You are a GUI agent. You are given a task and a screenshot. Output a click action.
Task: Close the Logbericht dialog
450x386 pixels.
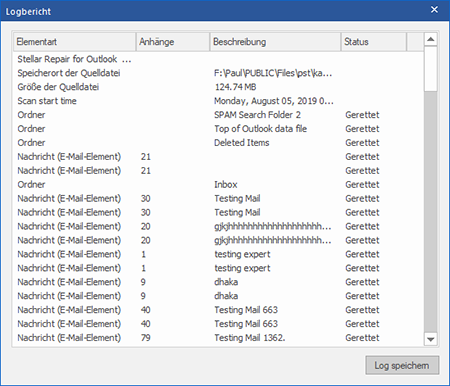pyautogui.click(x=434, y=10)
